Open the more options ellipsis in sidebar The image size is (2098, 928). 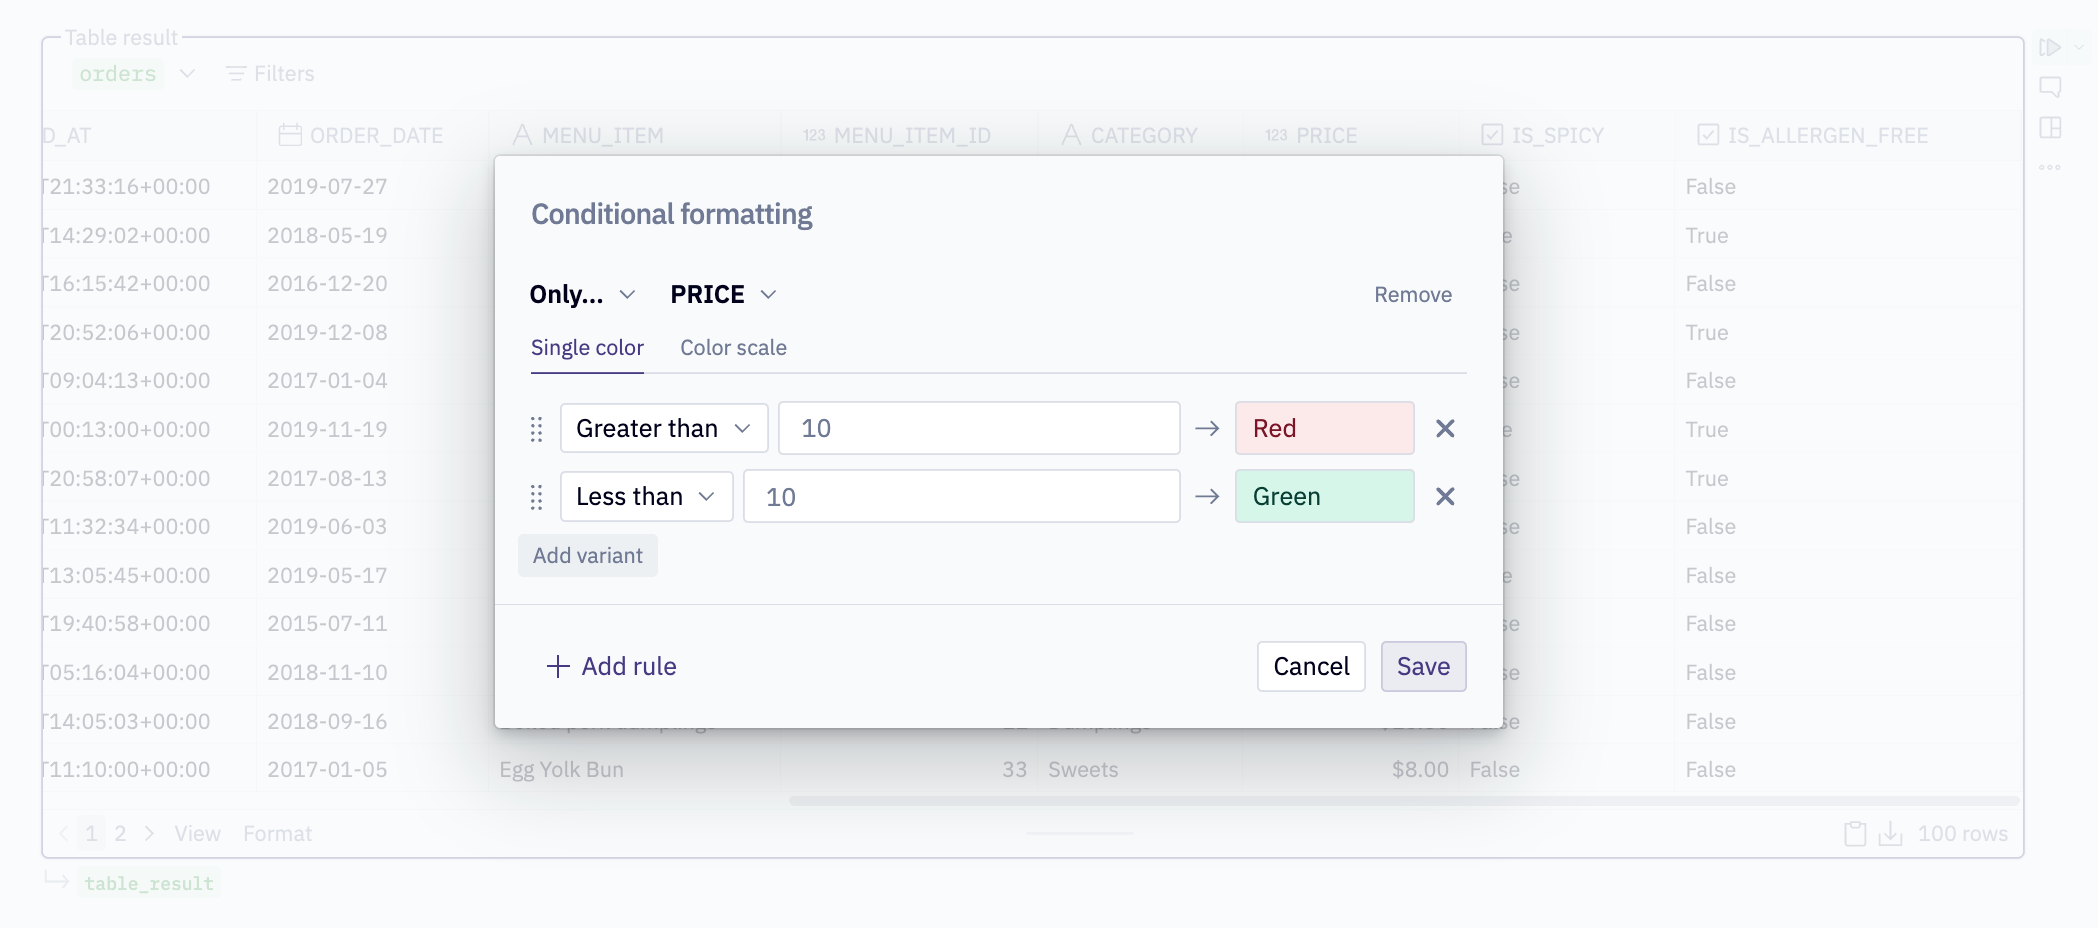click(2050, 167)
